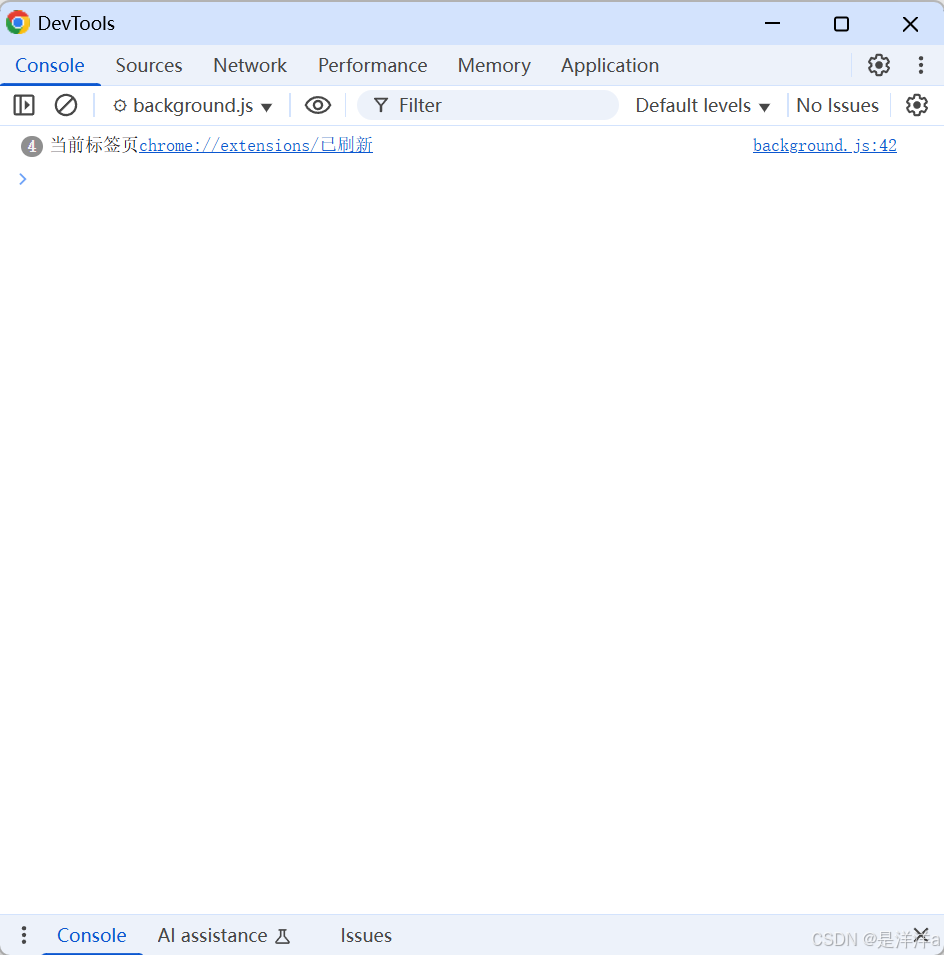This screenshot has height=955, width=944.
Task: Create a live expression with eye icon
Action: click(x=317, y=105)
